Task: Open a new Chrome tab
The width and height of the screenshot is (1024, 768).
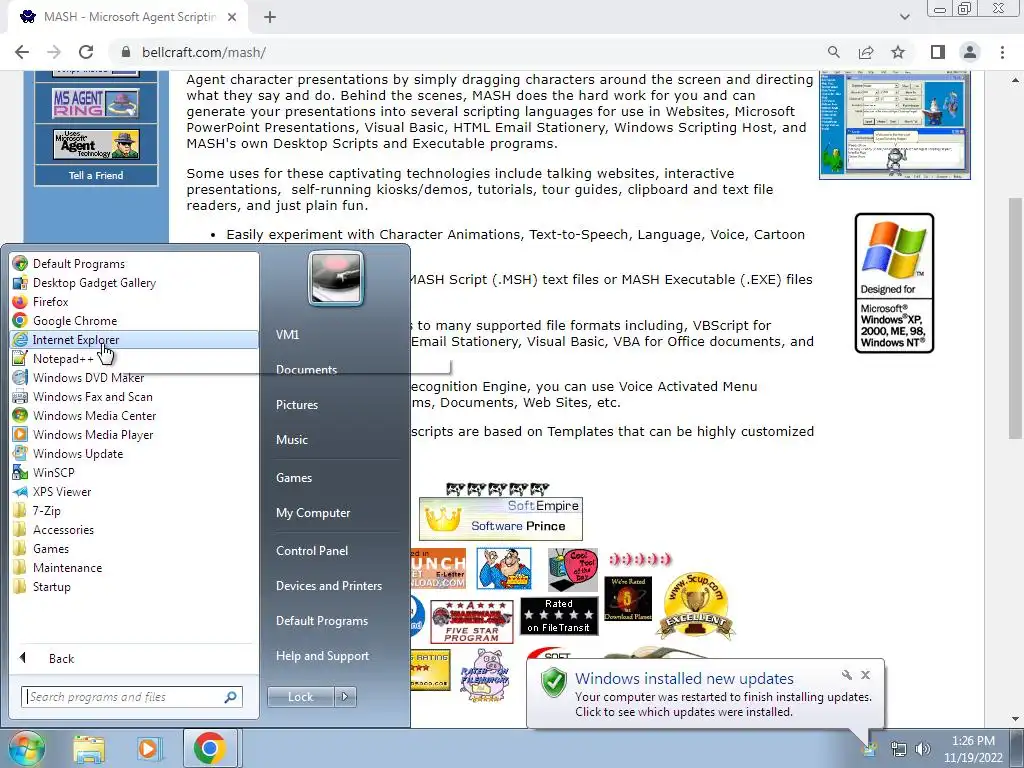Action: (270, 17)
